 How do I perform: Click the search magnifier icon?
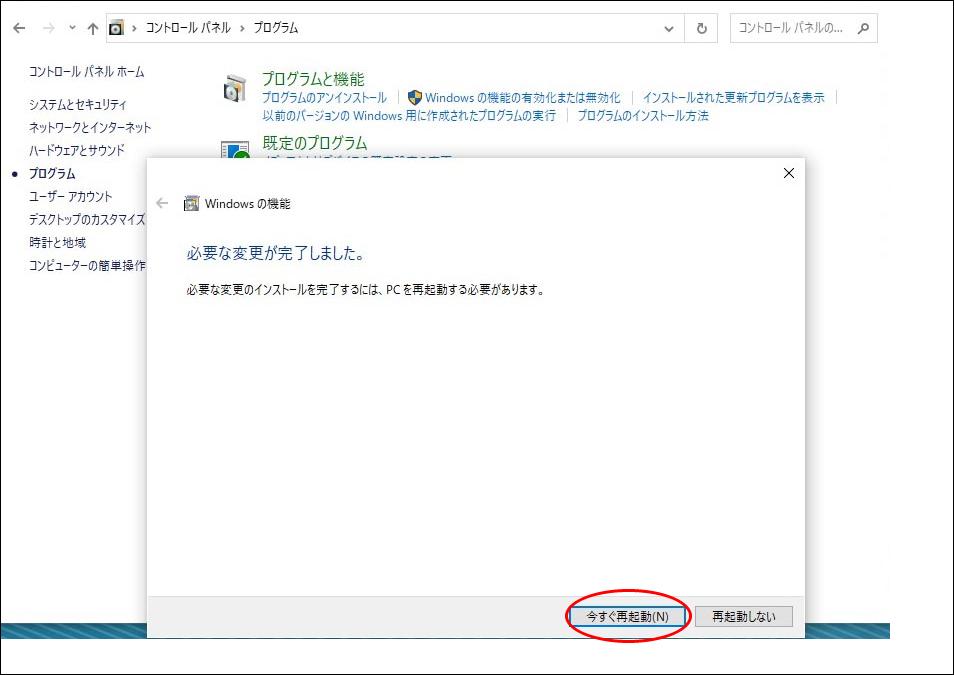863,28
